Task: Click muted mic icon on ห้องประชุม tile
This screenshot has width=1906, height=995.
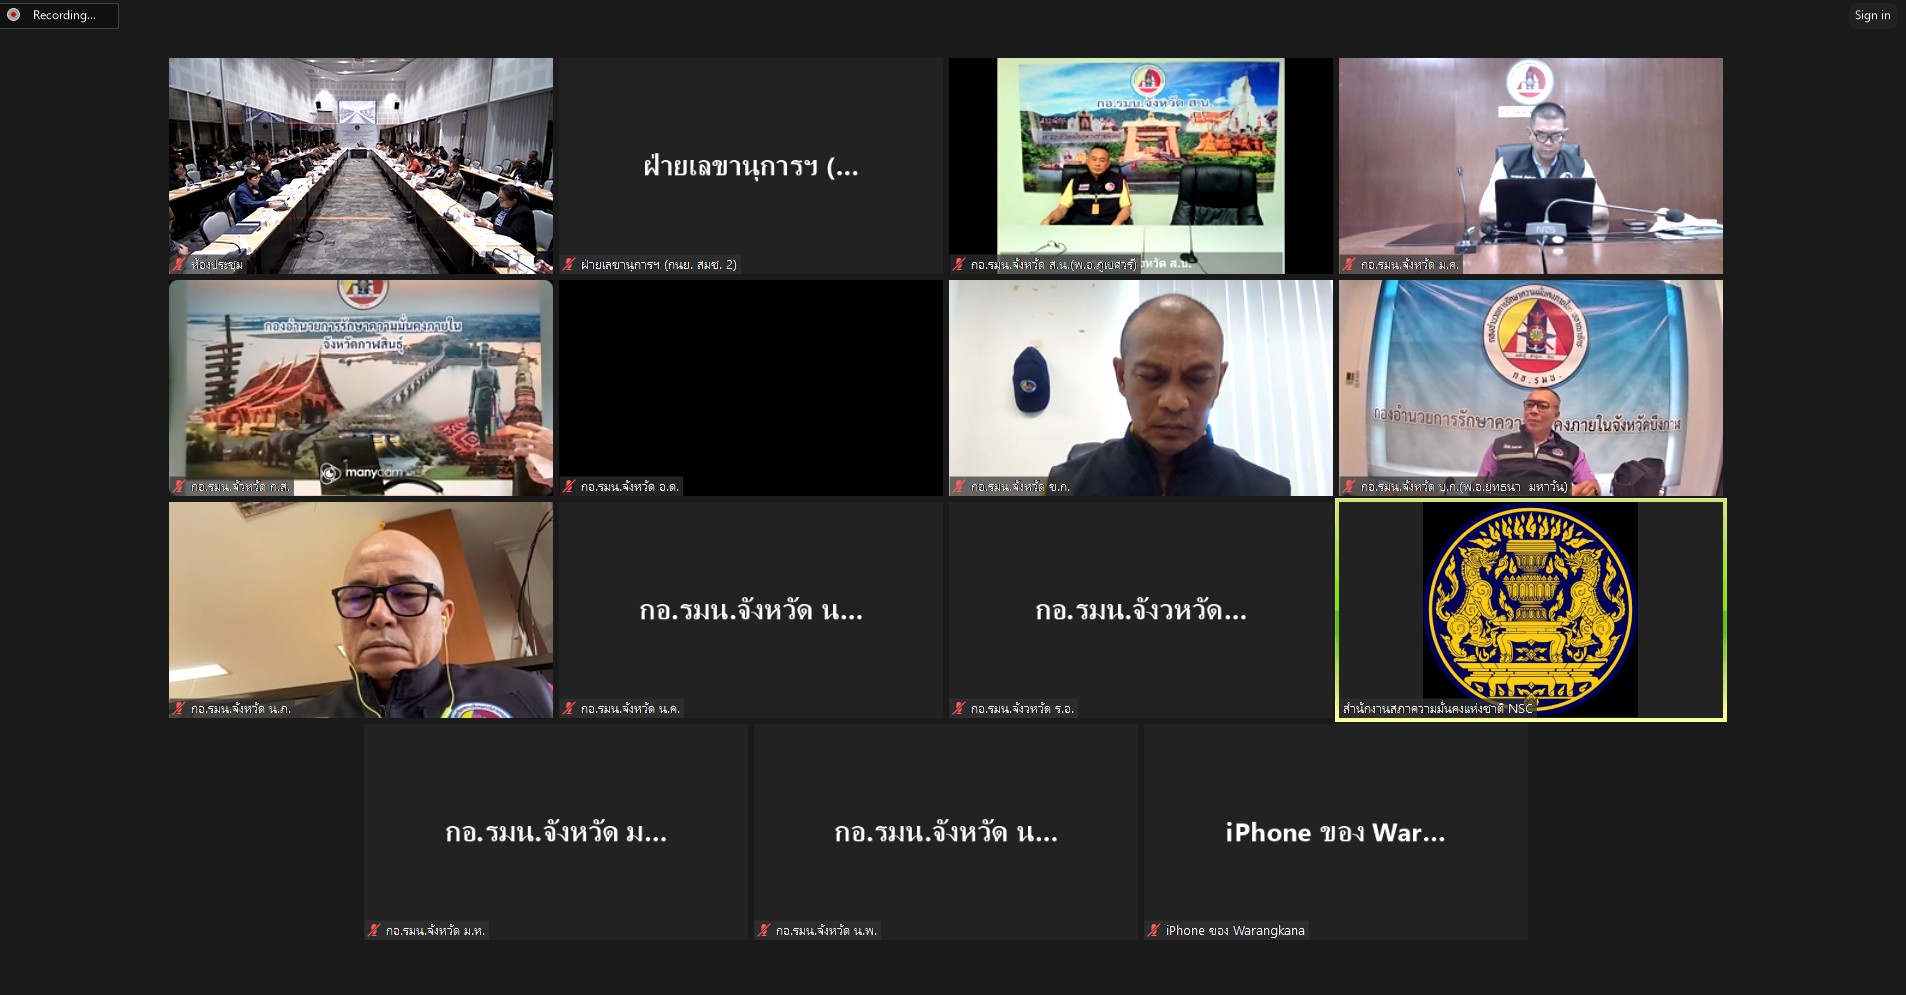Action: point(179,265)
